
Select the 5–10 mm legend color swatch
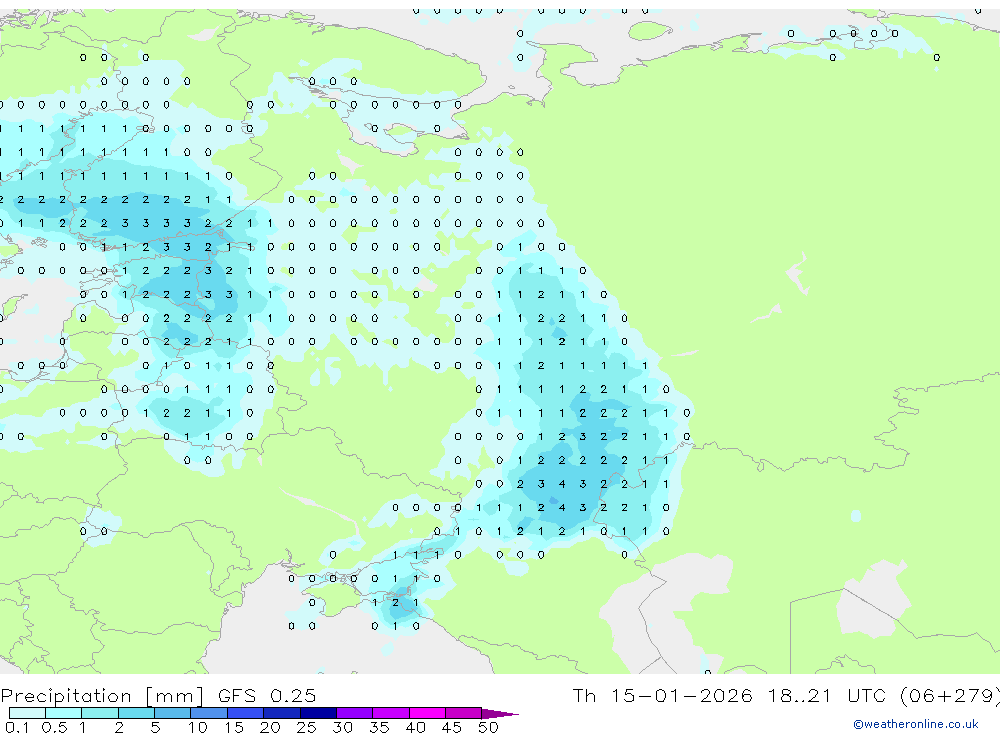click(172, 713)
